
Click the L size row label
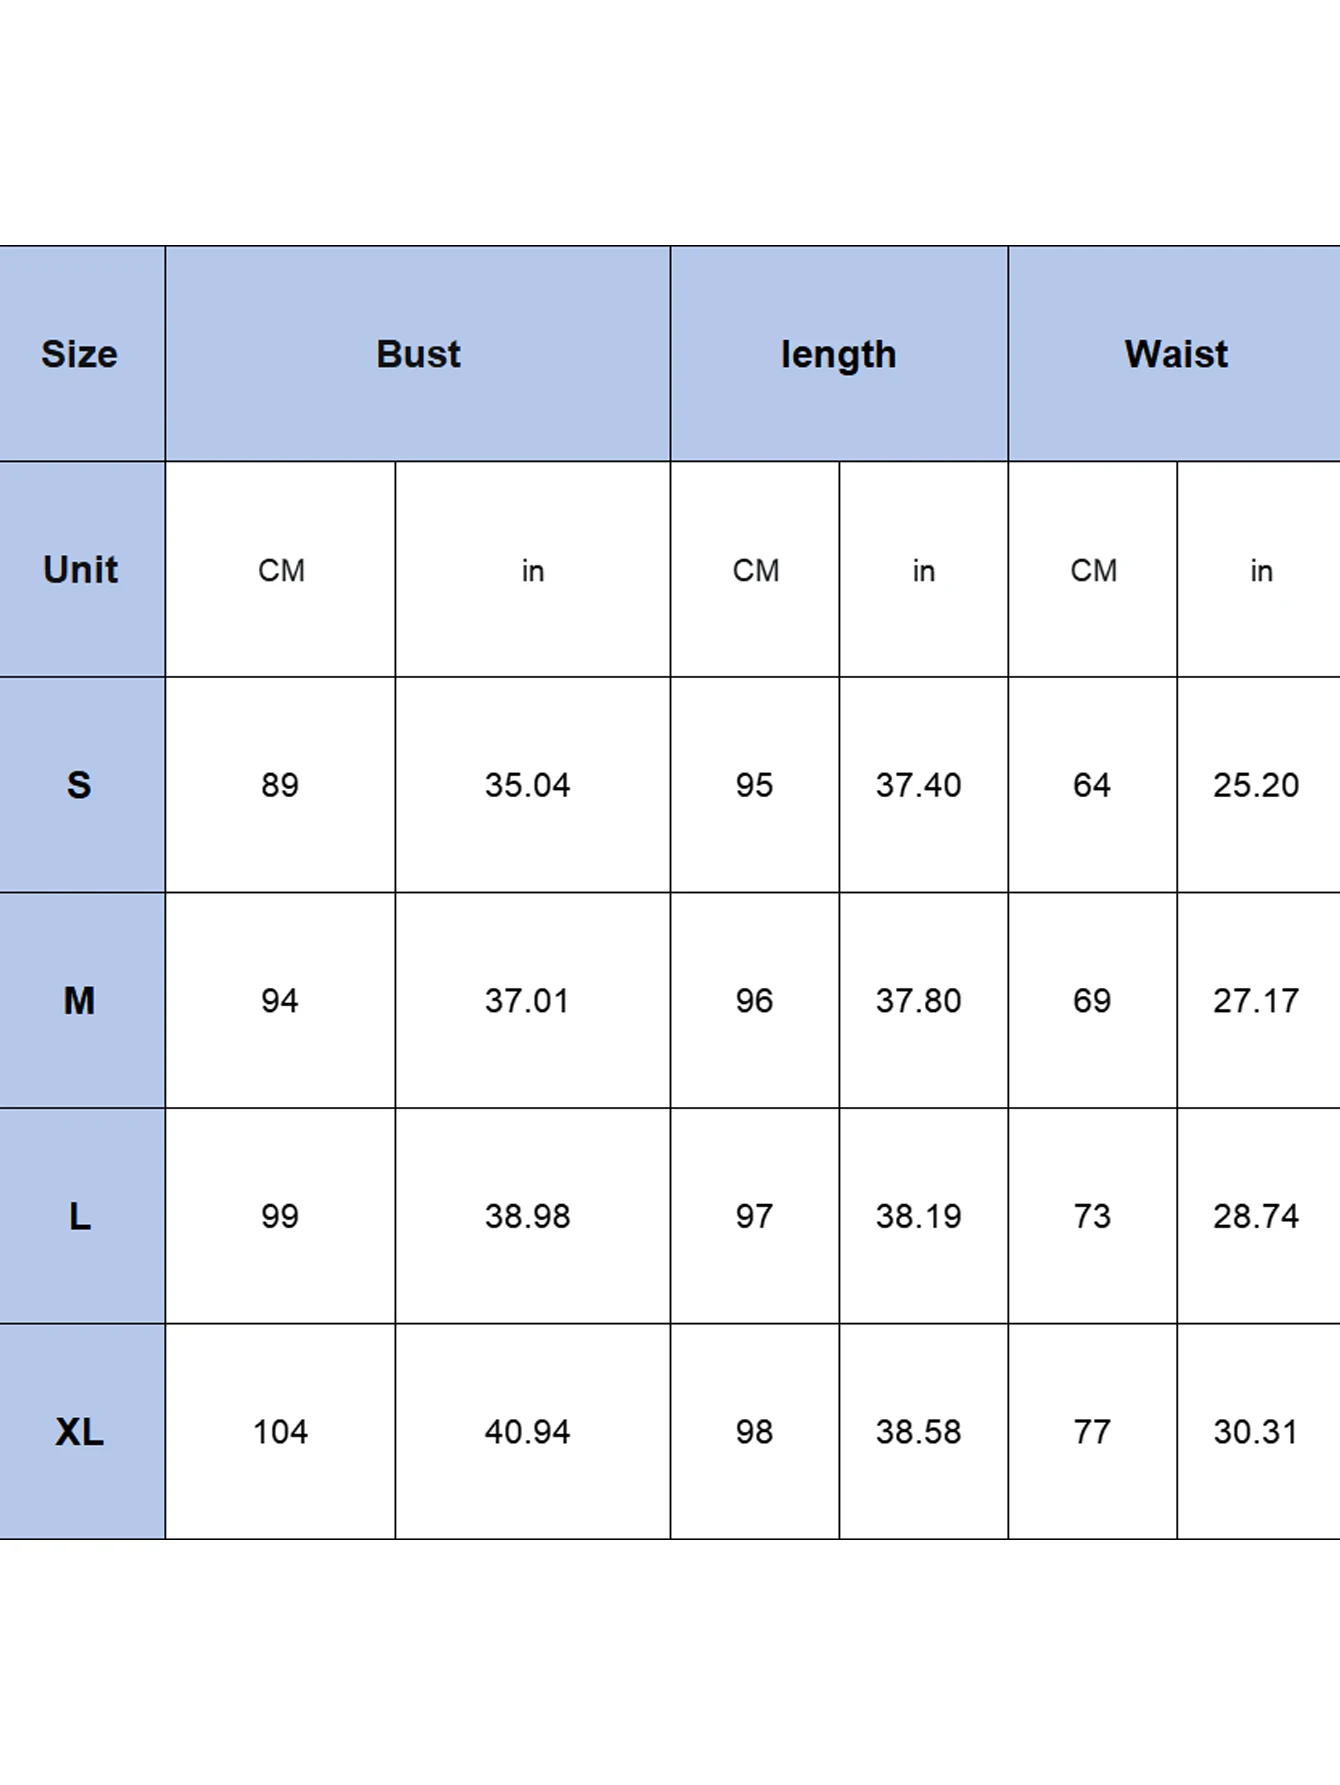pyautogui.click(x=82, y=1216)
